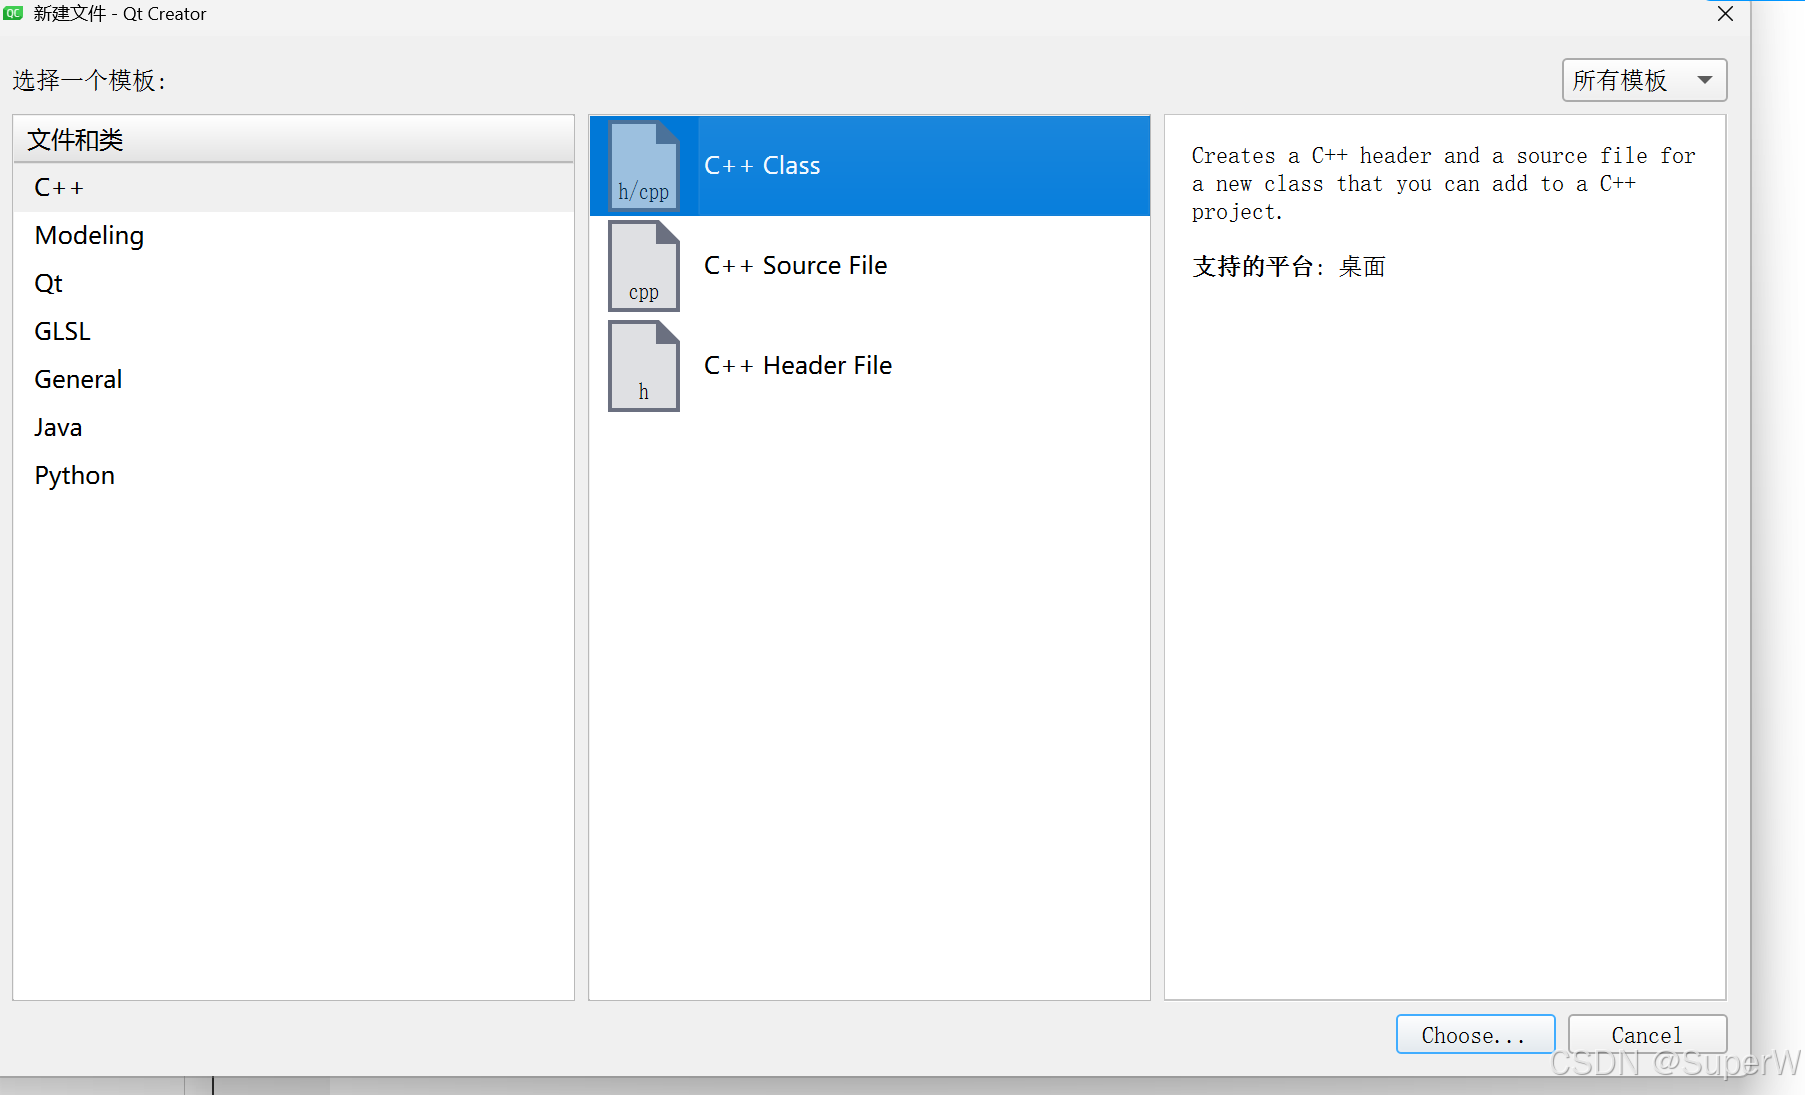This screenshot has width=1805, height=1095.
Task: Select the Modeling category
Action: [x=293, y=235]
